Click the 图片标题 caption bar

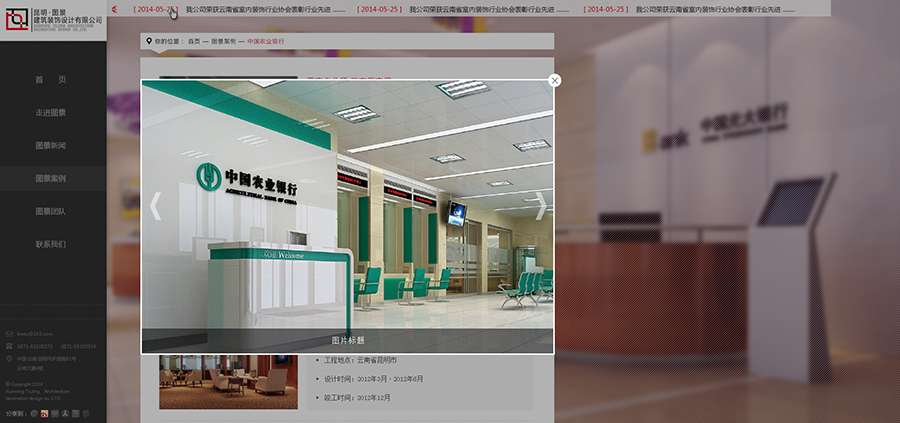[x=348, y=340]
